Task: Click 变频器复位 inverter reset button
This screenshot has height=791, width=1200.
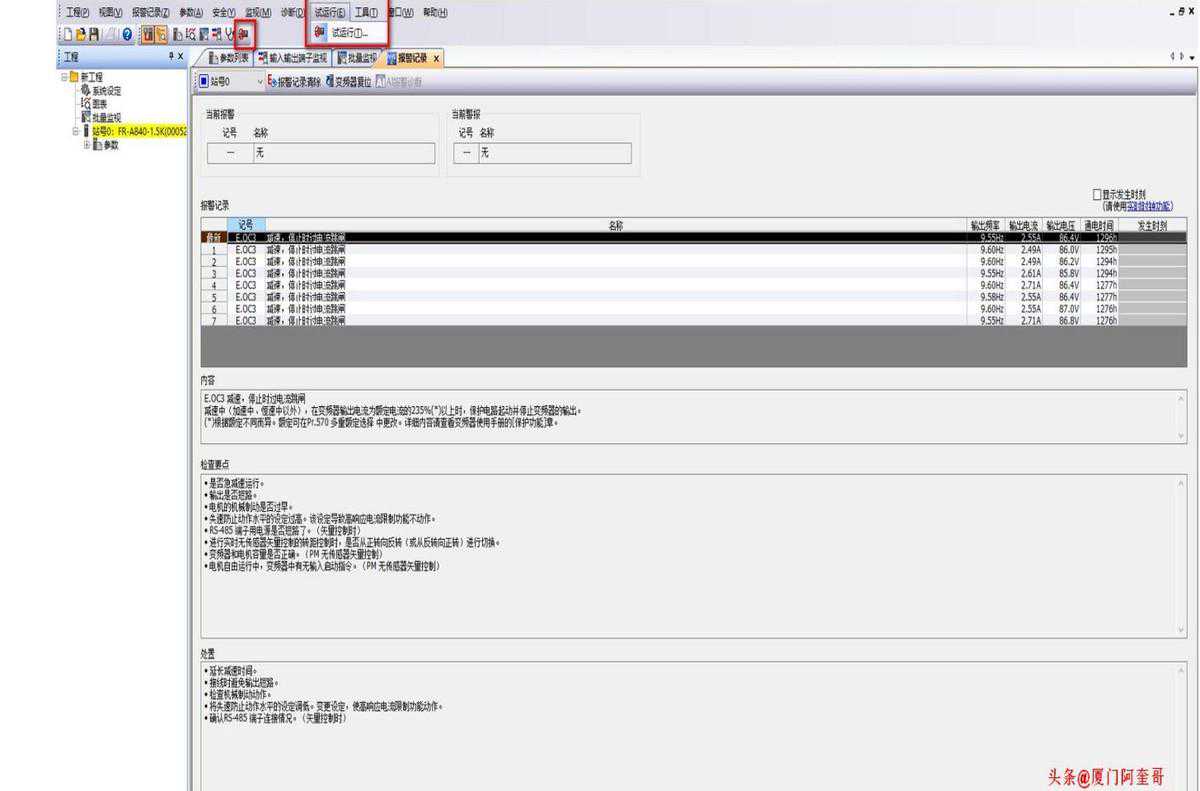Action: point(349,82)
